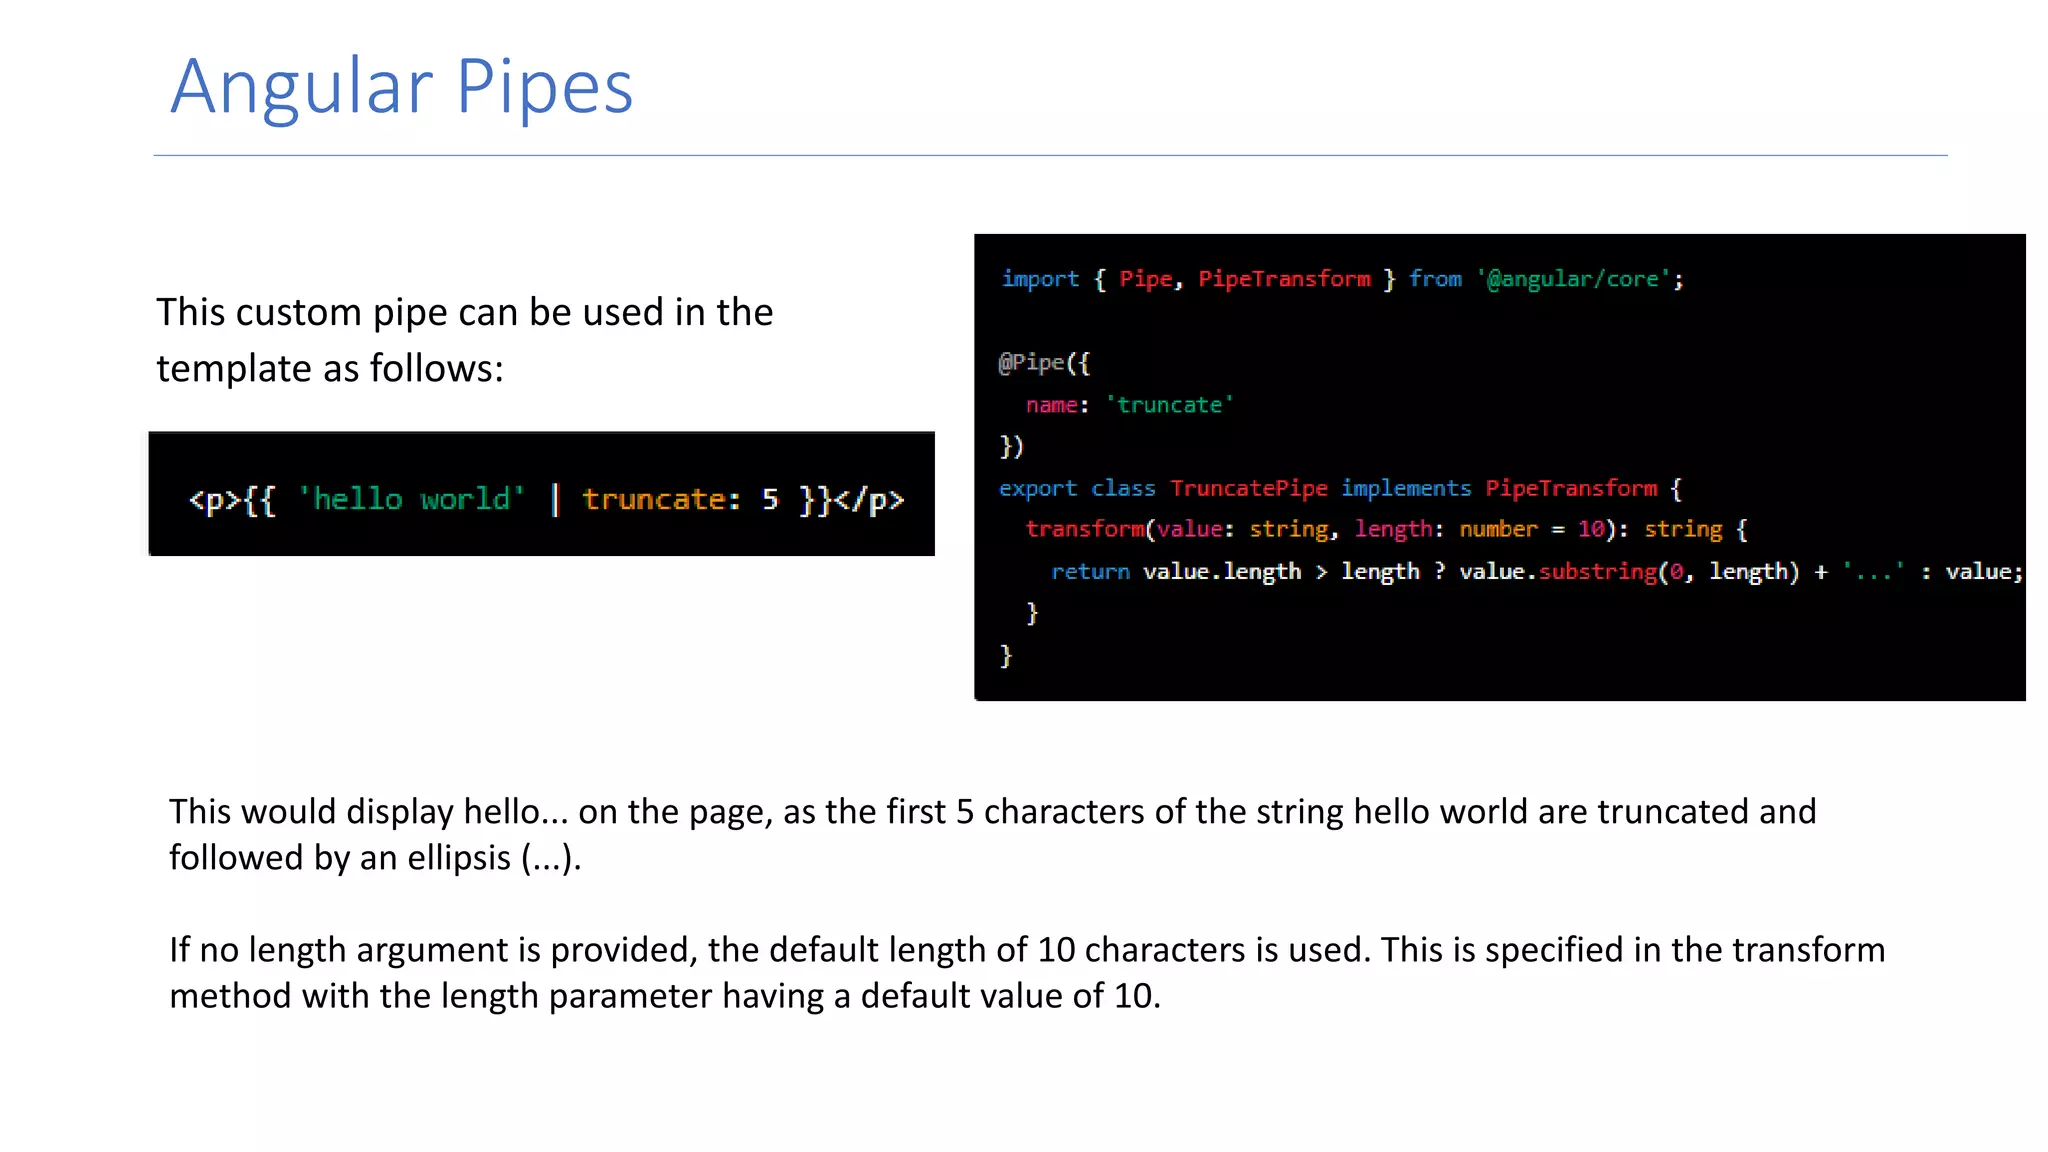Click the @Pipe decorator line
The height and width of the screenshot is (1152, 2048).
[x=1044, y=363]
